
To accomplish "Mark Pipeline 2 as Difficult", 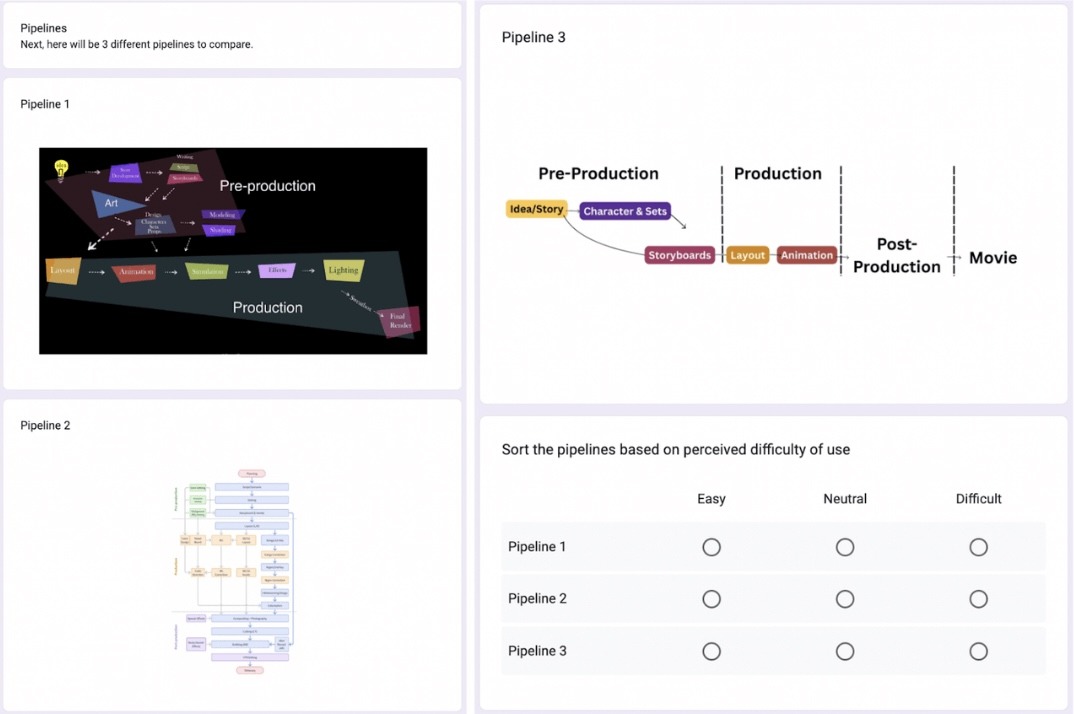I will (x=978, y=599).
